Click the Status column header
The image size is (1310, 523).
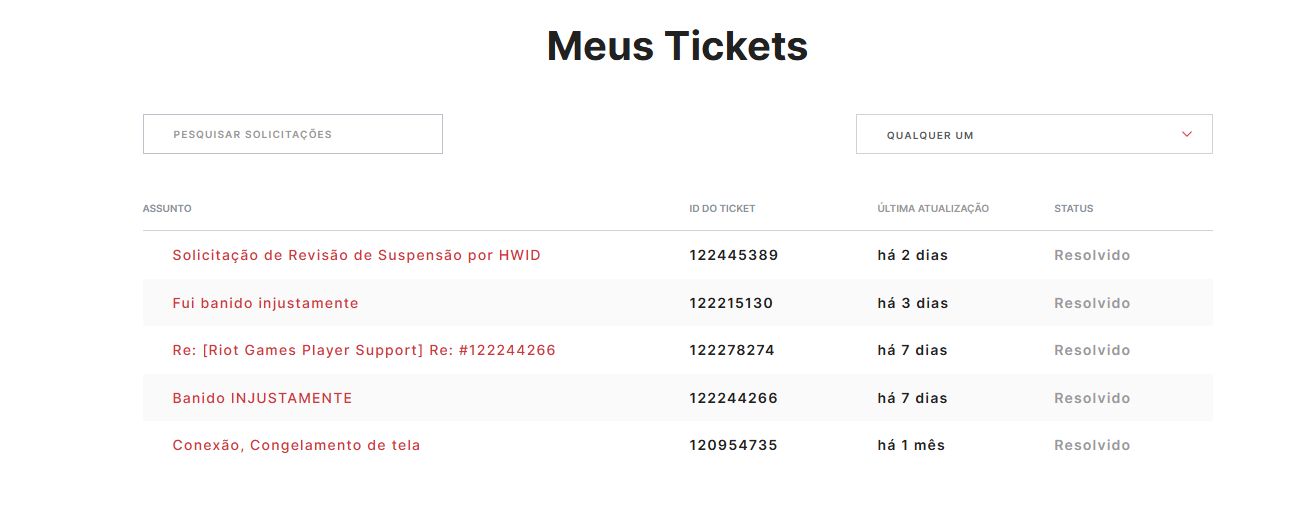(x=1073, y=209)
